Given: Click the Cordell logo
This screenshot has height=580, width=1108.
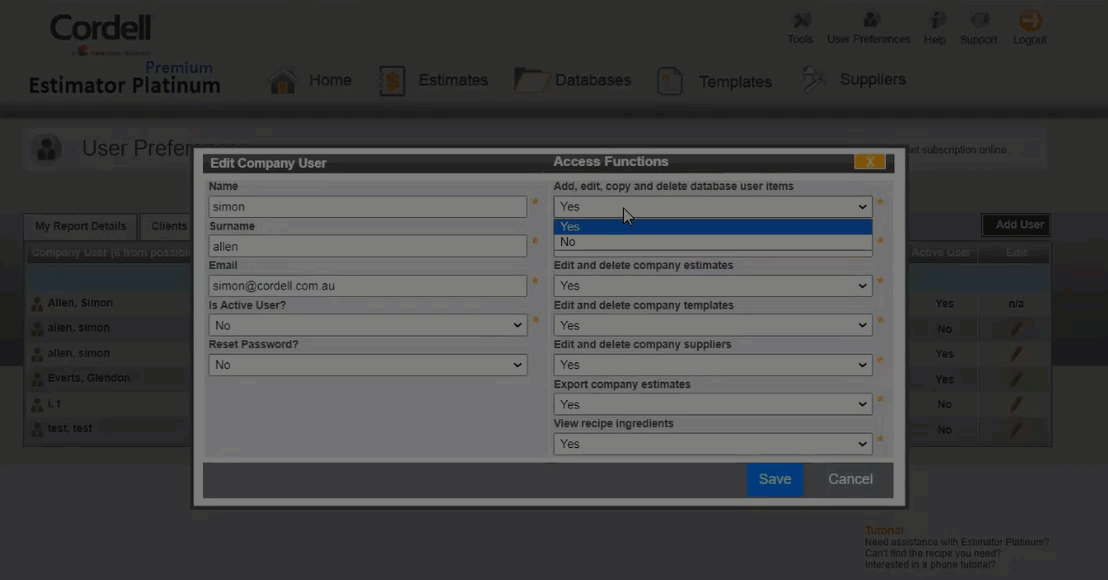Looking at the screenshot, I should point(101,33).
